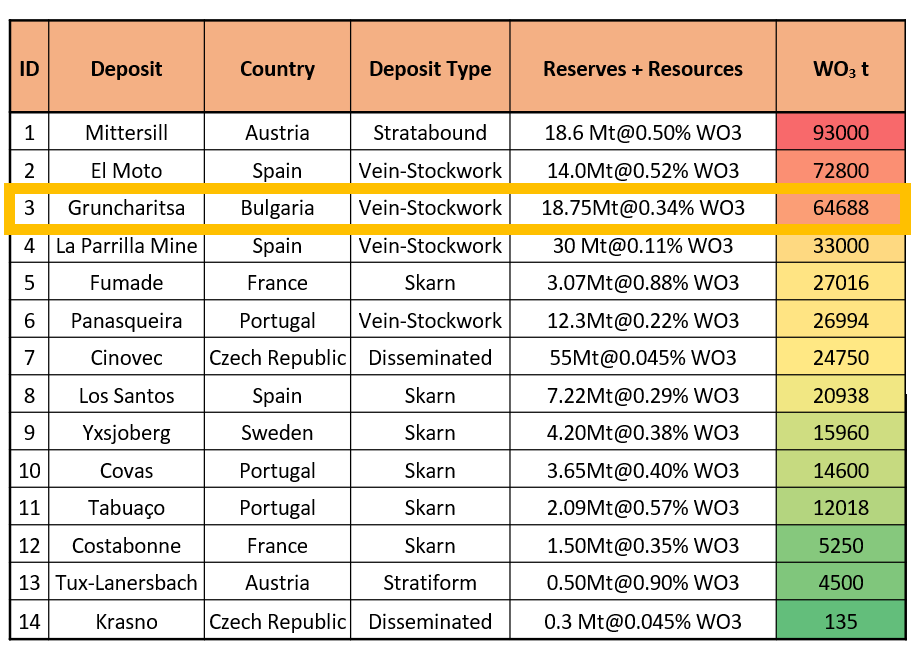This screenshot has height=663, width=914.
Task: Click the Country column header
Action: 277,69
